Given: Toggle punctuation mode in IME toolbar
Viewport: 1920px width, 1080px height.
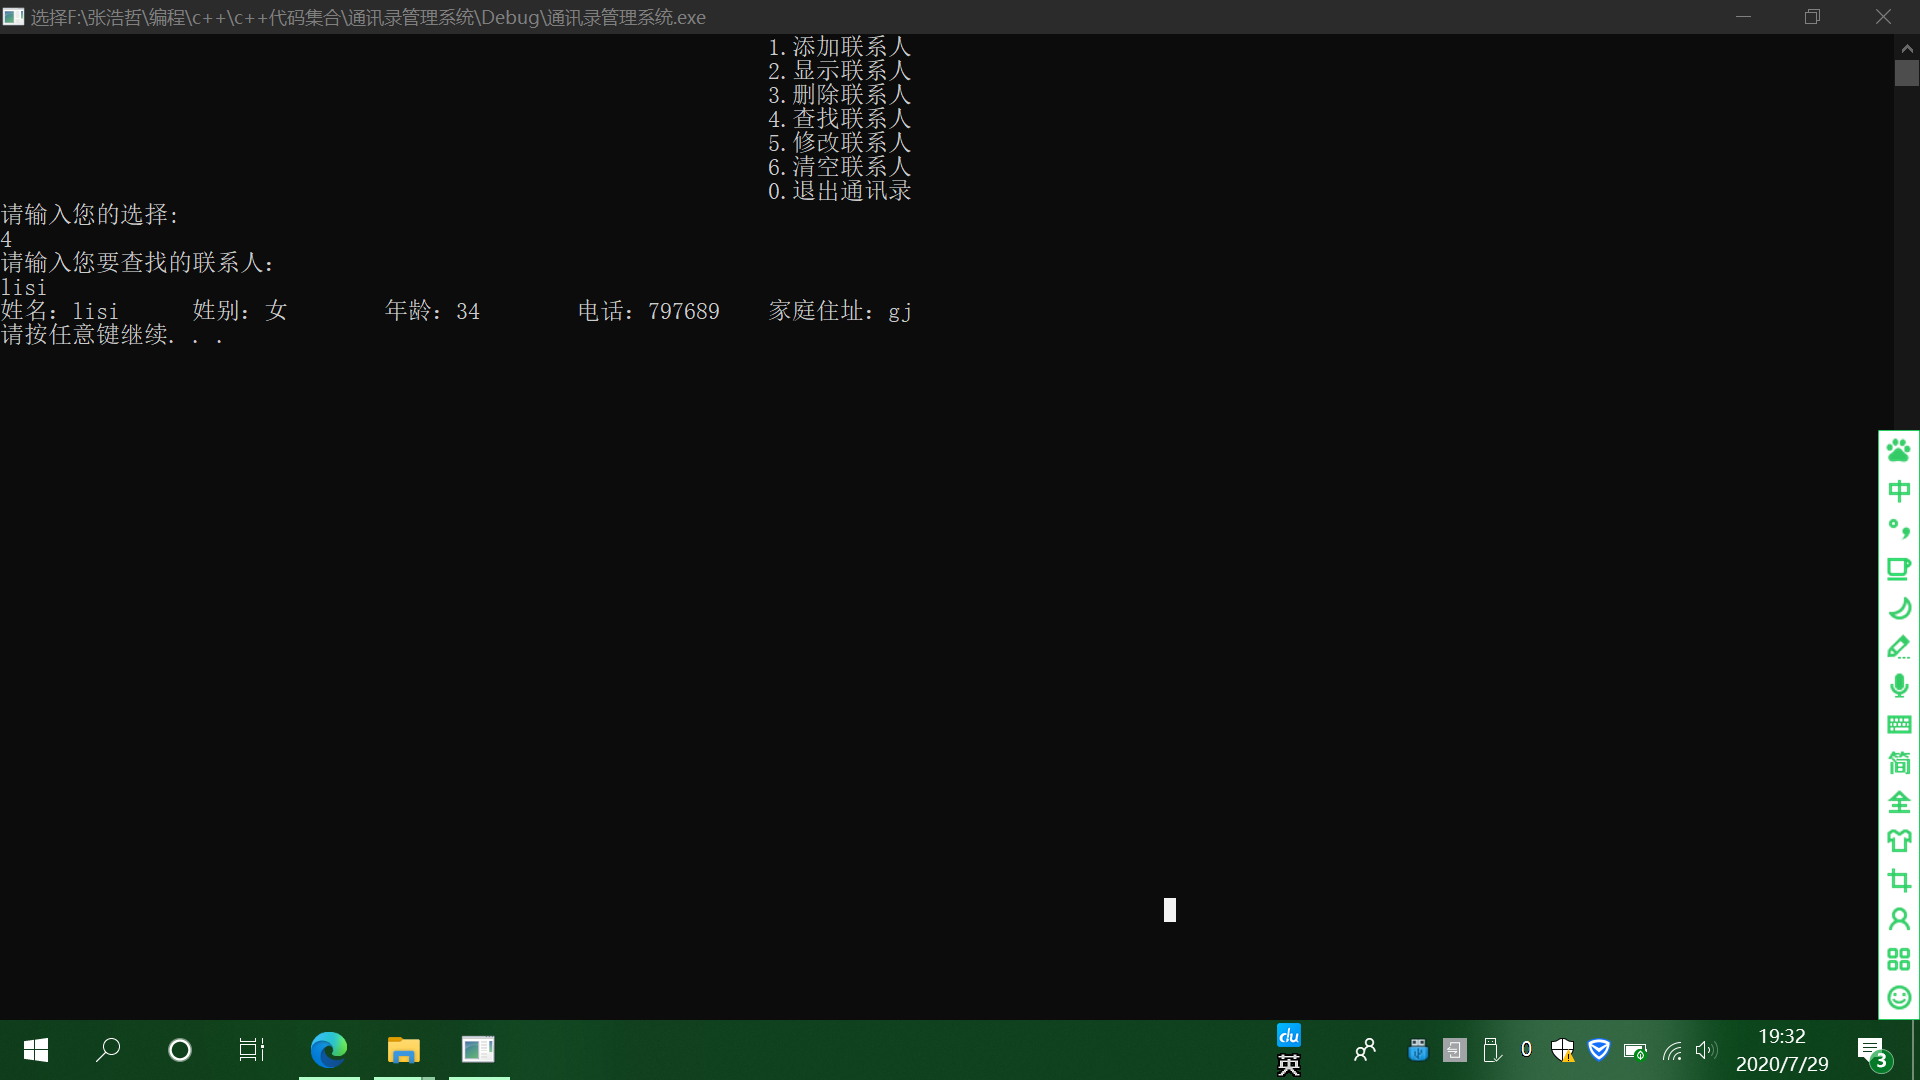Looking at the screenshot, I should point(1898,529).
